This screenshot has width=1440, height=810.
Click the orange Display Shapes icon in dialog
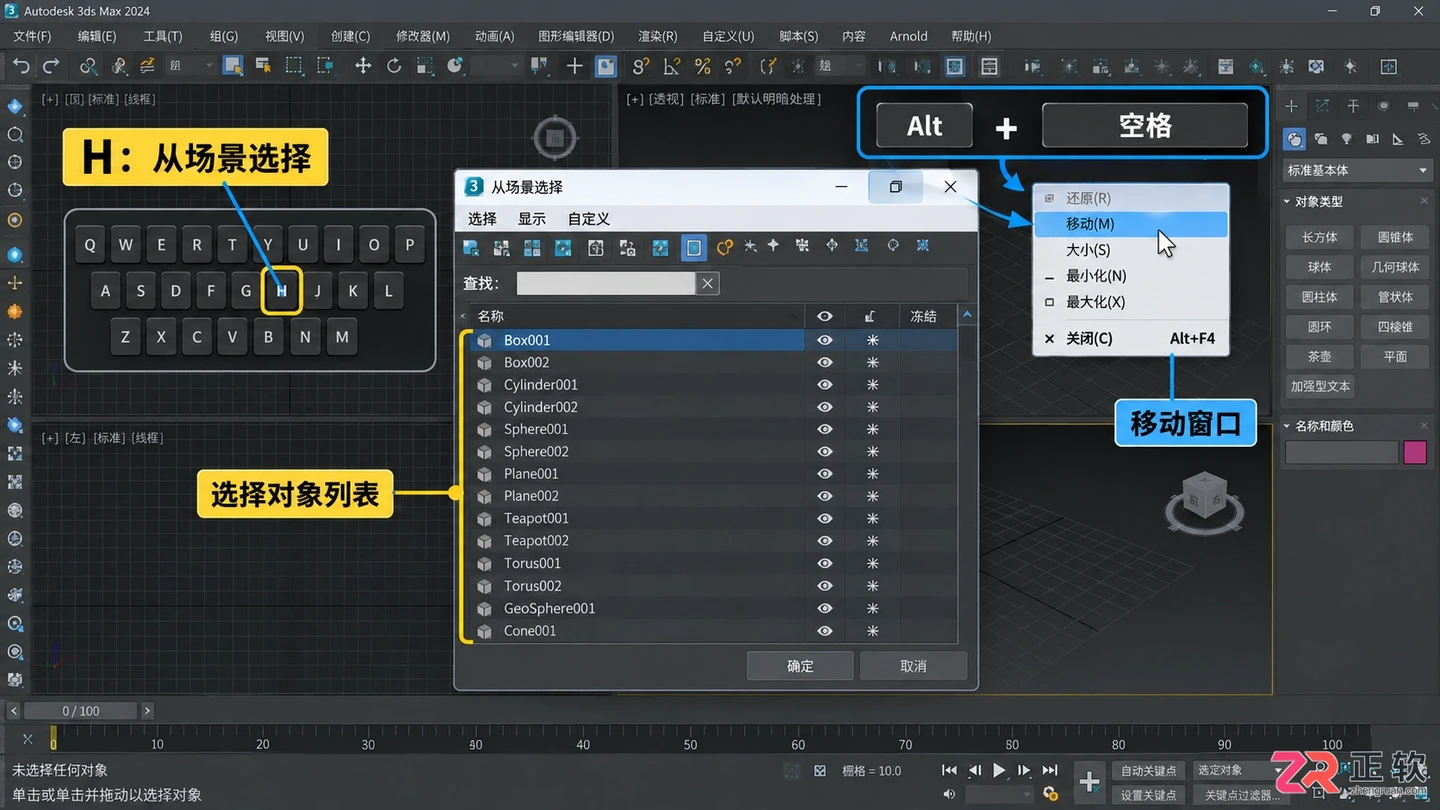click(x=725, y=246)
